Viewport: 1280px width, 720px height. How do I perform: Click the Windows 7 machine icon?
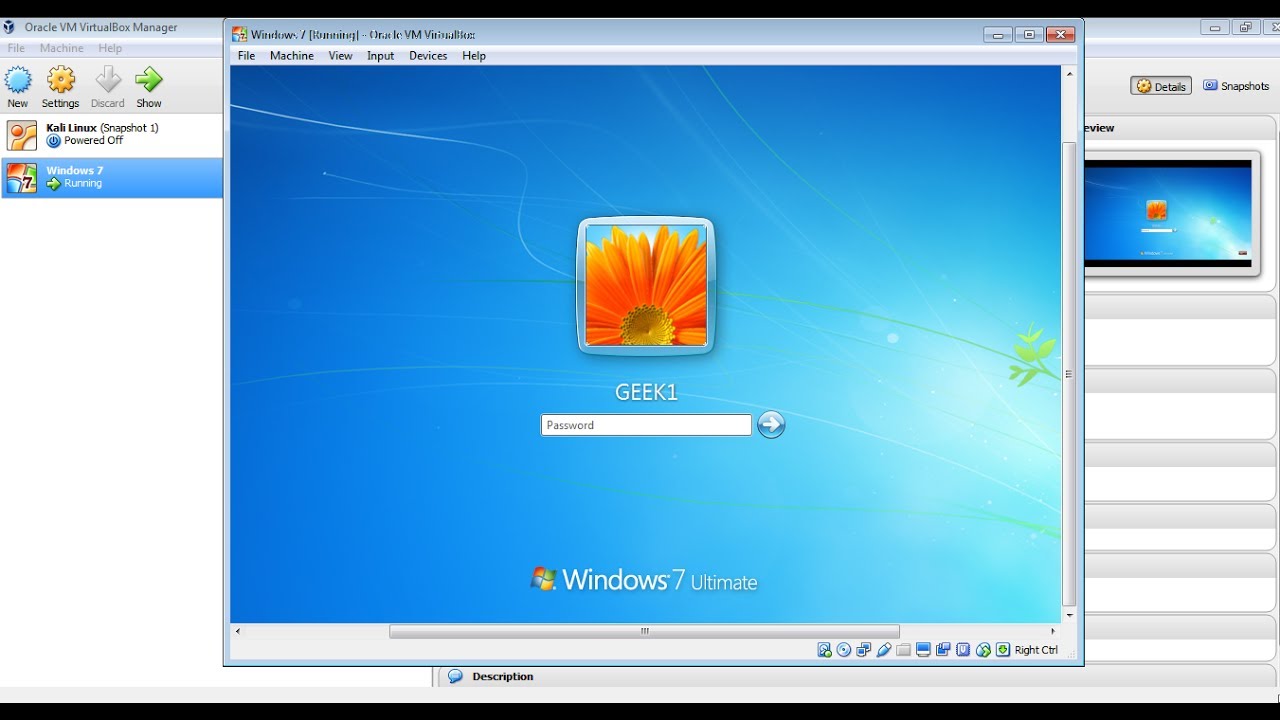click(22, 178)
